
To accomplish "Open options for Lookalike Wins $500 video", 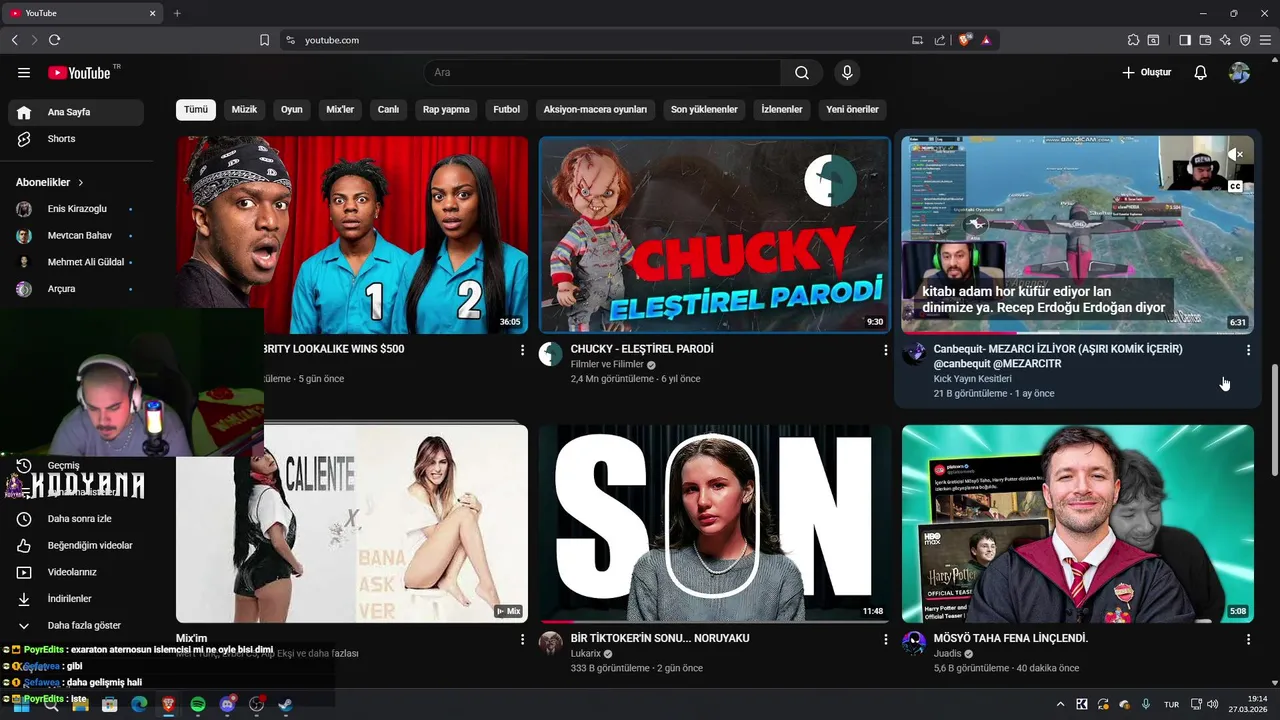I will [x=522, y=350].
